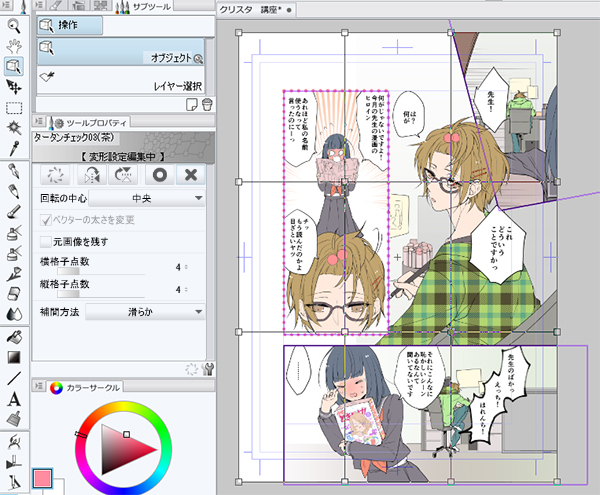Screen dimensions: 600x495
Task: Select the Eraser tool
Action: [x=14, y=294]
